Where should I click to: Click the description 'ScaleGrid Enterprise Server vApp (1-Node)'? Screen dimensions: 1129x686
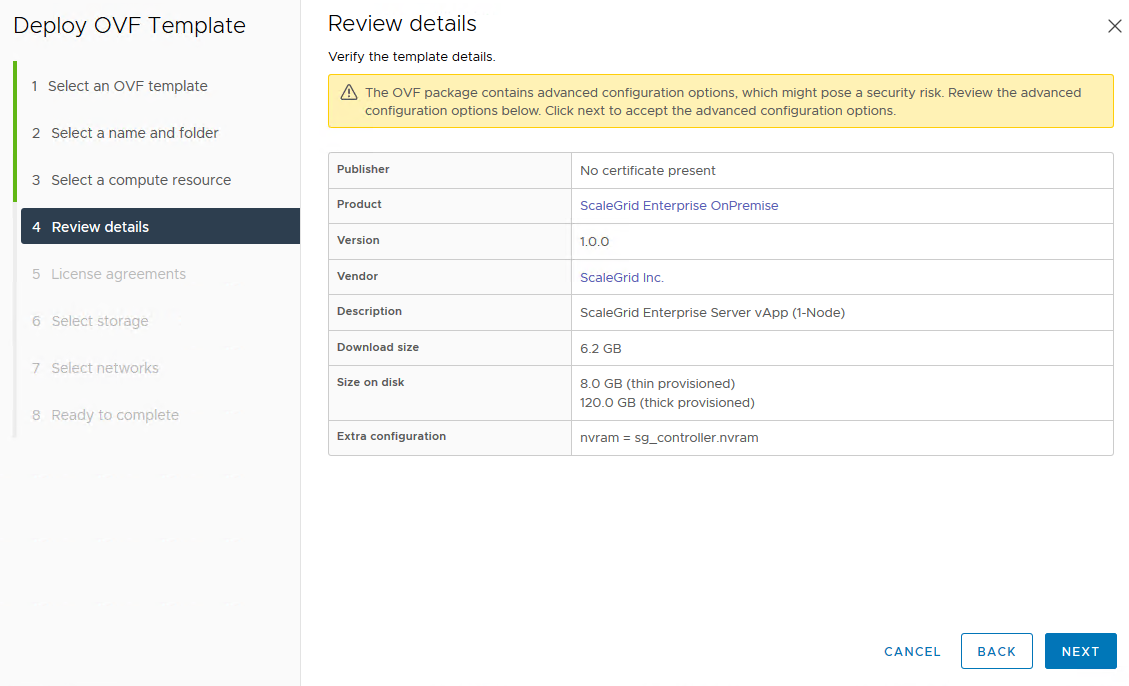712,312
